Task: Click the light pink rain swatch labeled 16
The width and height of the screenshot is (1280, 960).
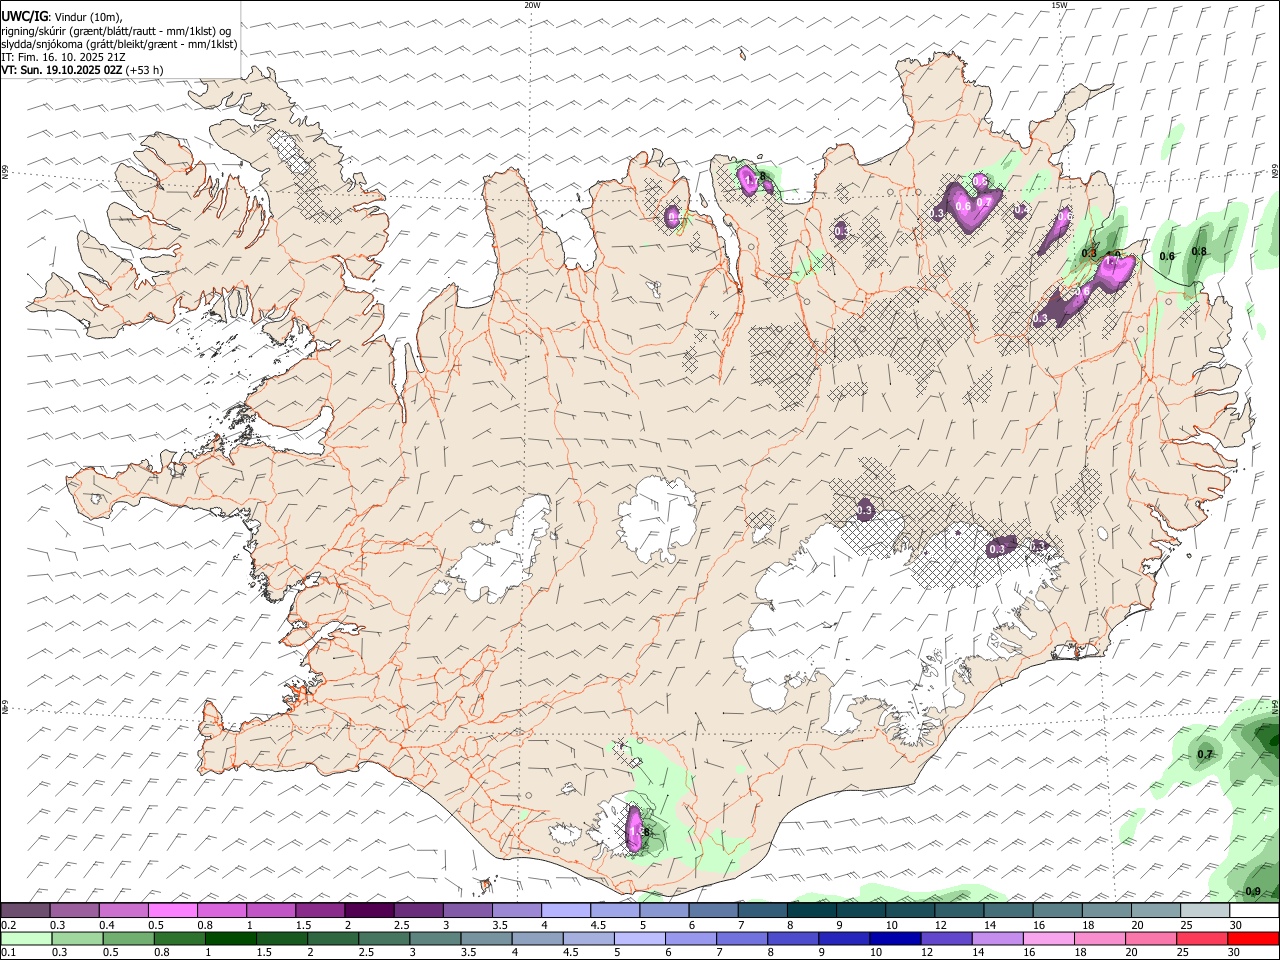Action: (x=1048, y=938)
